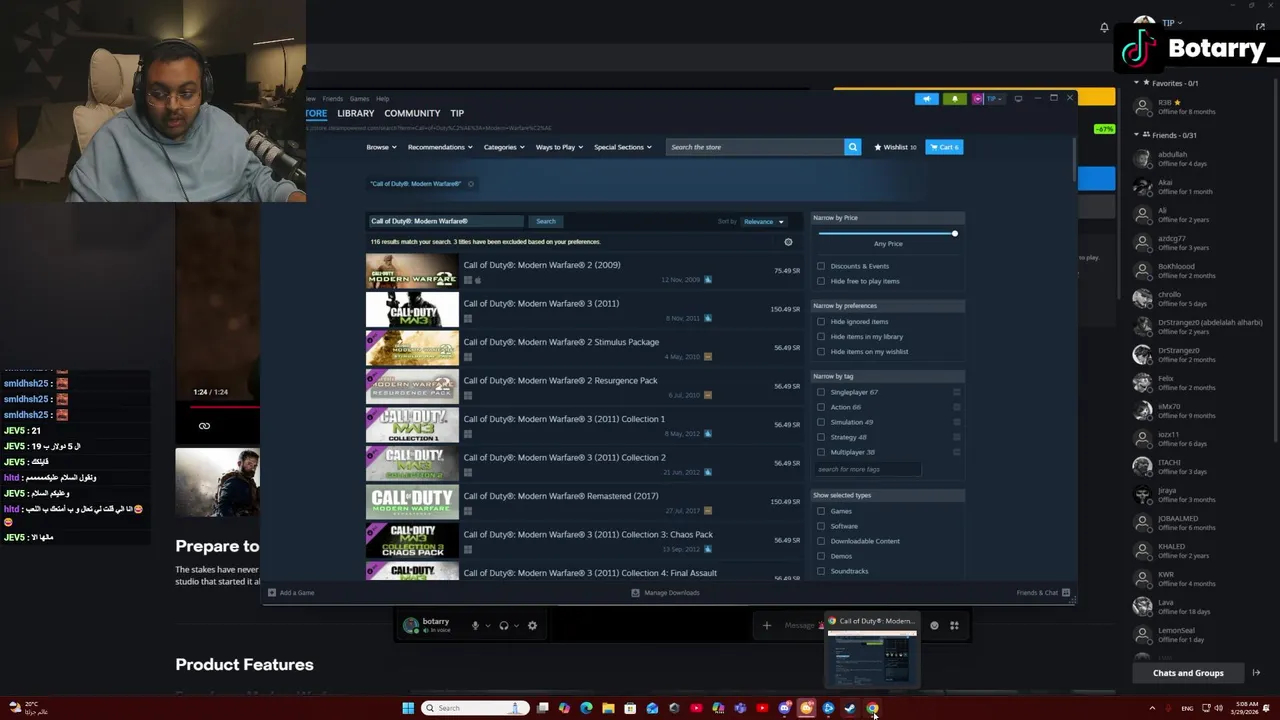
Task: Click the Windows taskbar Search box
Action: pyautogui.click(x=474, y=708)
